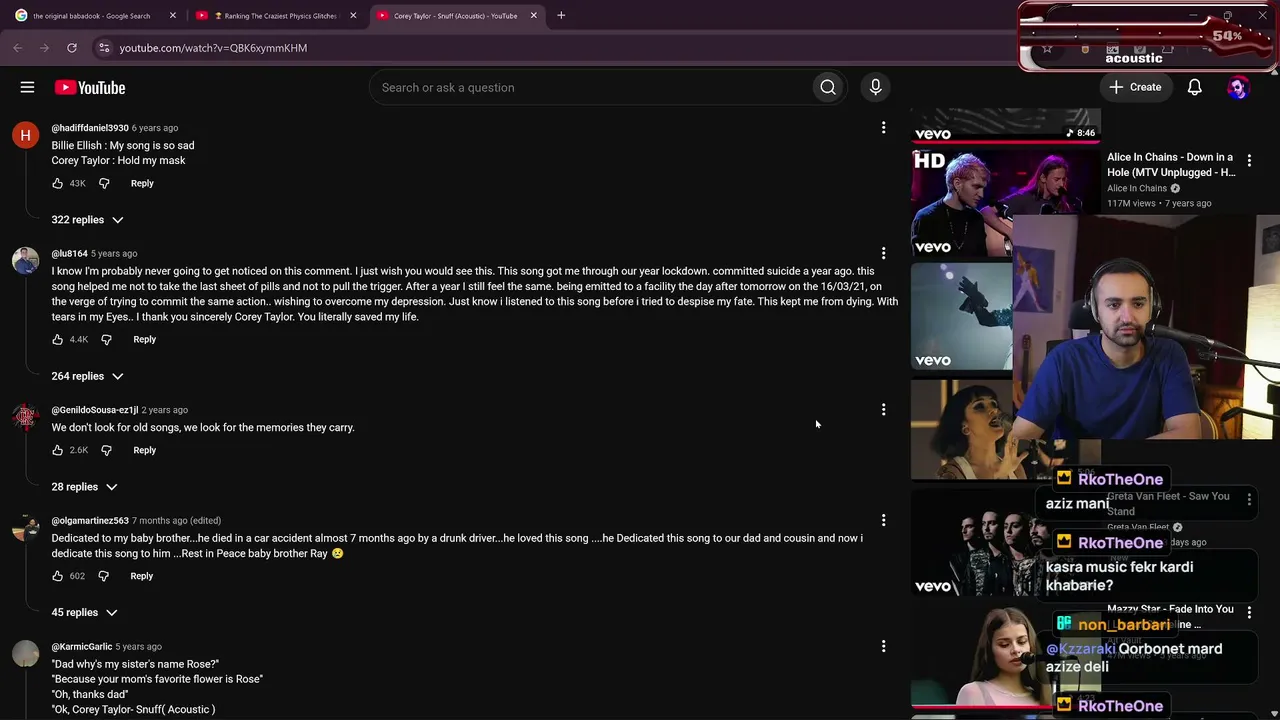This screenshot has width=1280, height=720.
Task: Open more options for Alice In Chains video
Action: click(1249, 161)
